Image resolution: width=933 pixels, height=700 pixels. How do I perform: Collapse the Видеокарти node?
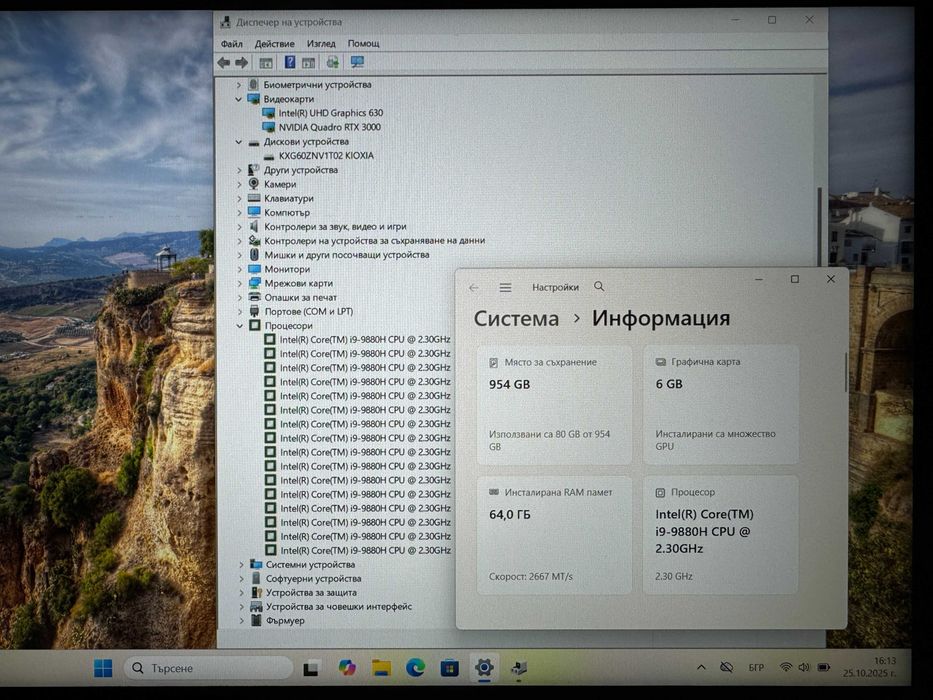point(239,99)
